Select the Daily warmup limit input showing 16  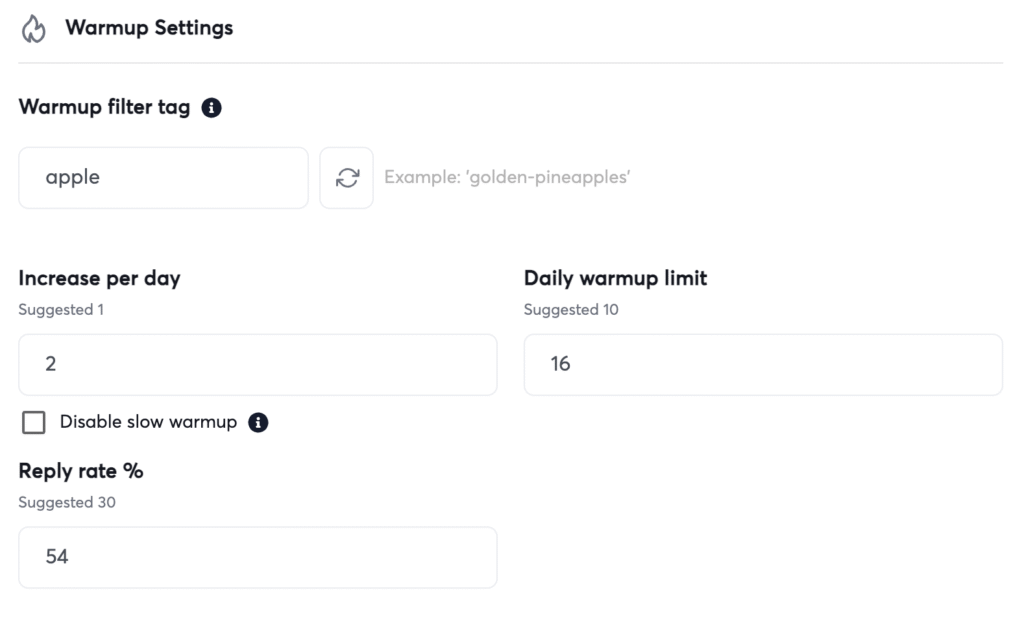tap(762, 364)
